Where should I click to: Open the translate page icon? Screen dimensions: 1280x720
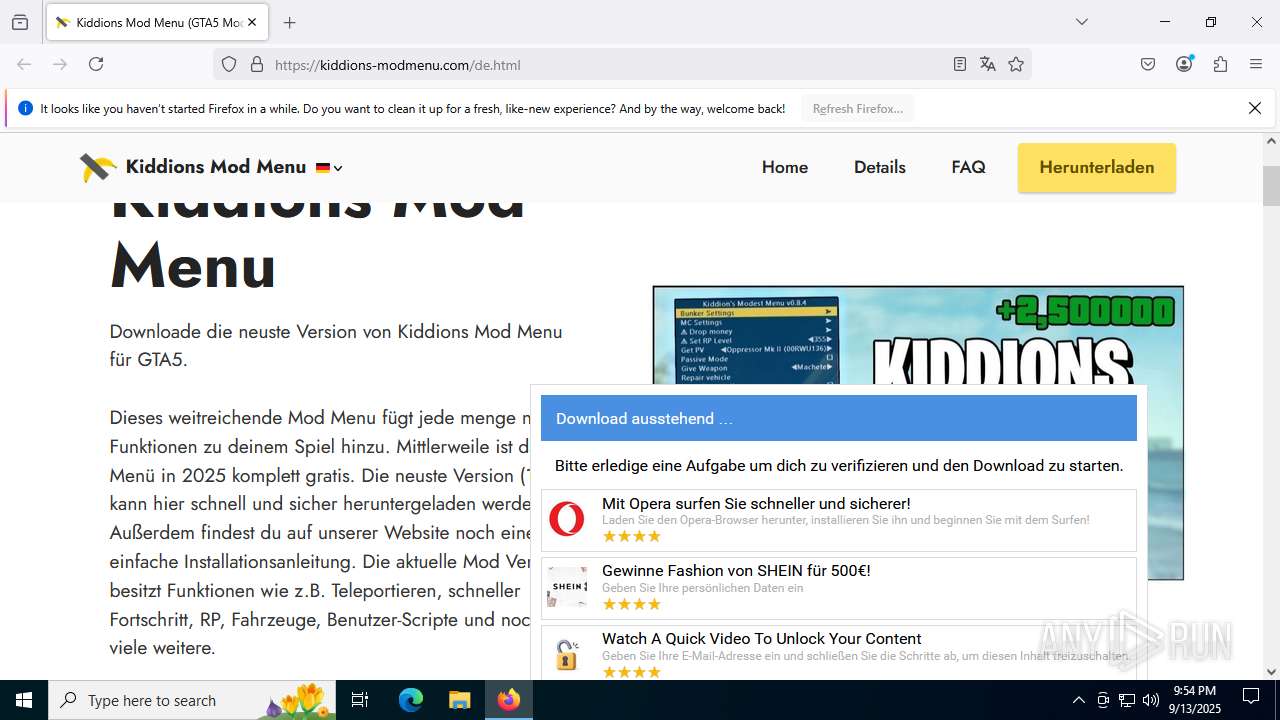pos(988,64)
